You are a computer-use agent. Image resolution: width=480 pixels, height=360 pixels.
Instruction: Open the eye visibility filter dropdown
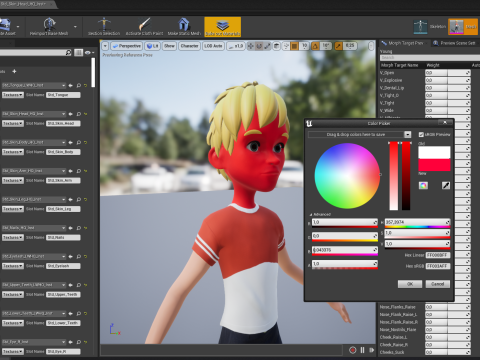click(89, 52)
